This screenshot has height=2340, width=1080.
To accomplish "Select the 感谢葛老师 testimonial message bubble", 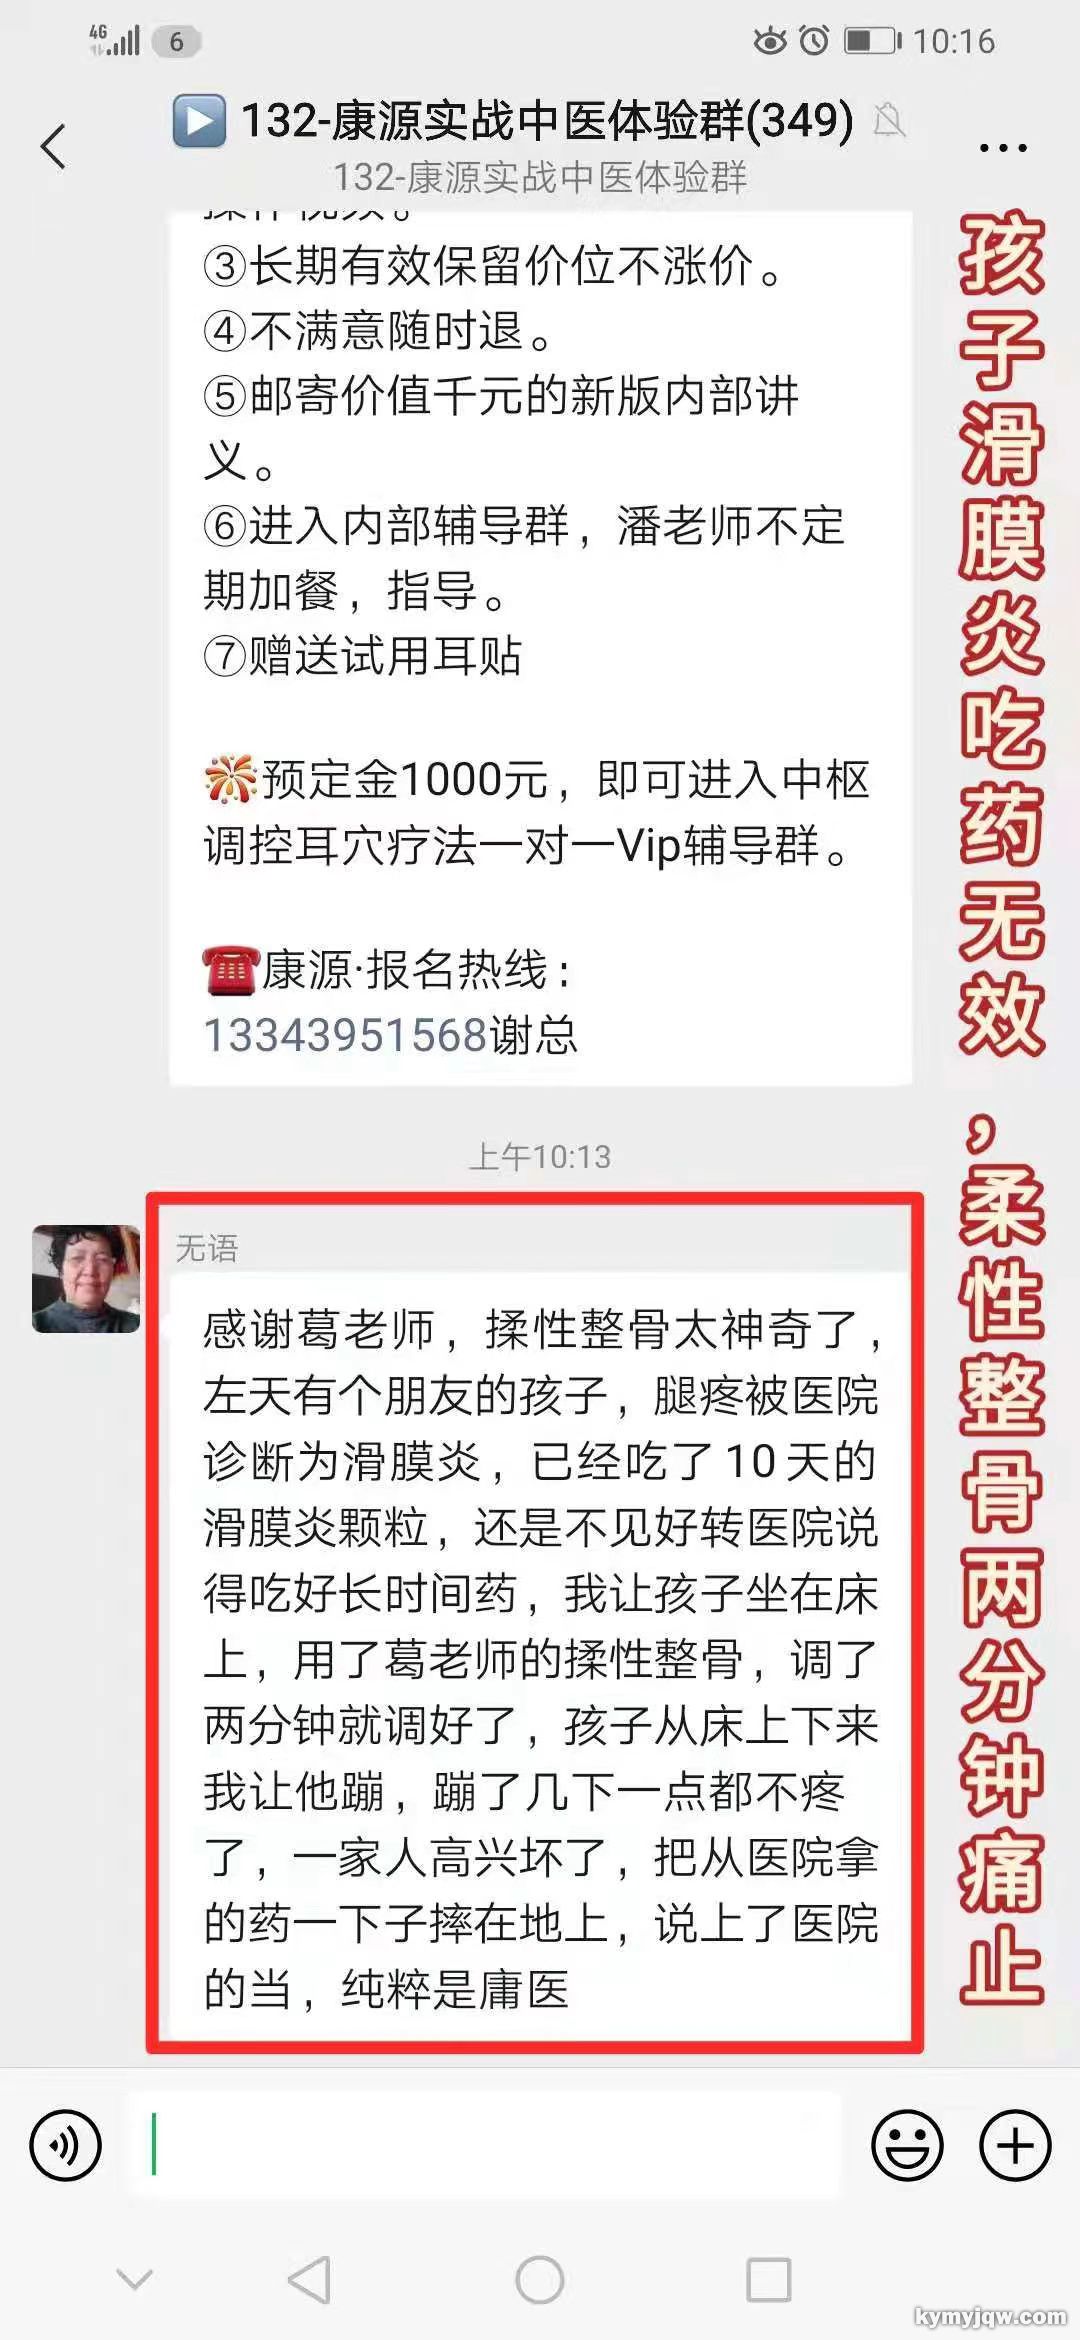I will (x=540, y=1656).
